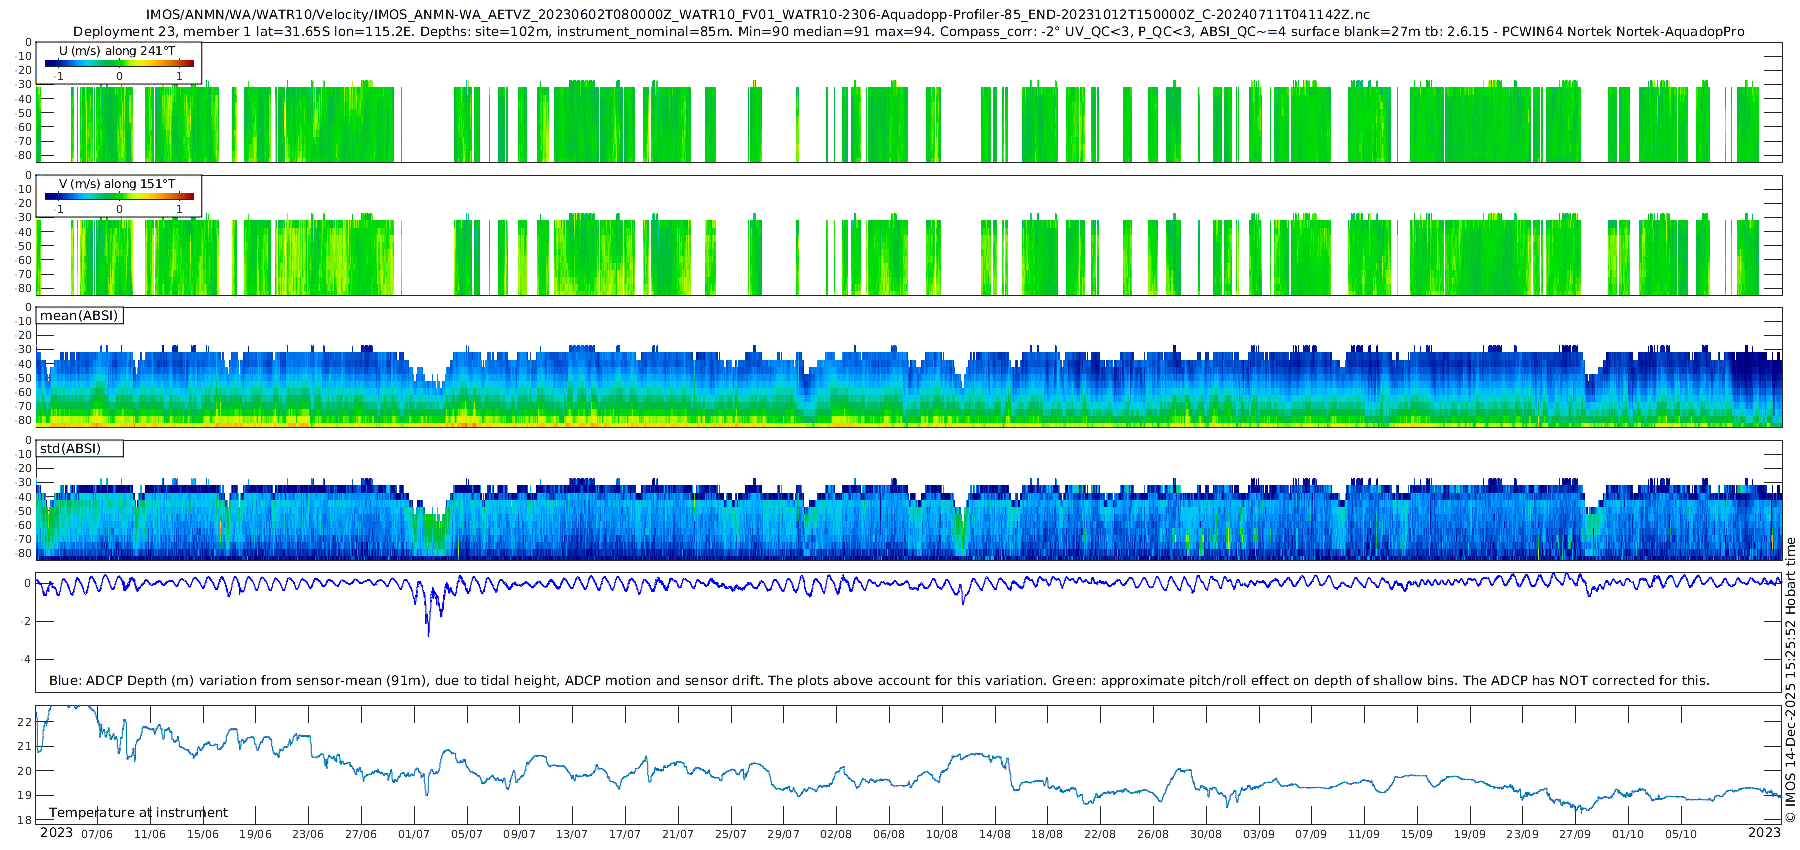Click the U velocity colorbar
The width and height of the screenshot is (1800, 850).
pos(119,64)
